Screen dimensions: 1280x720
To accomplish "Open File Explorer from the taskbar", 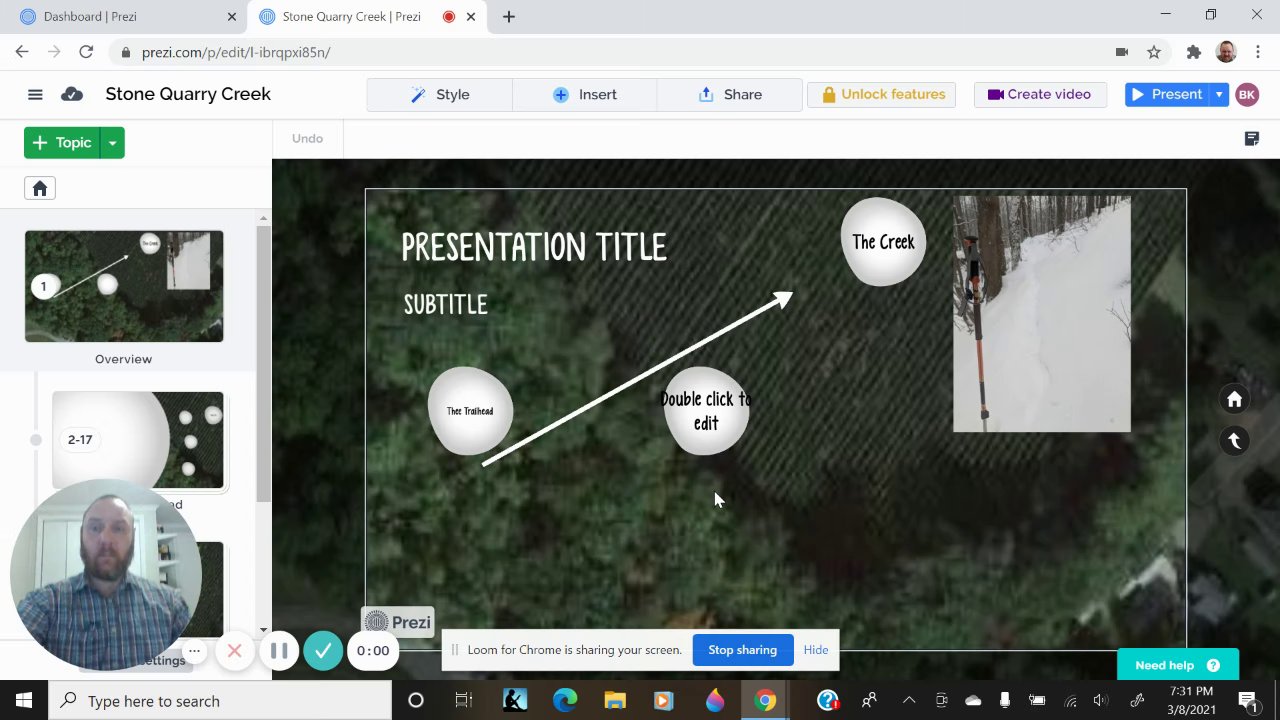I will [615, 701].
